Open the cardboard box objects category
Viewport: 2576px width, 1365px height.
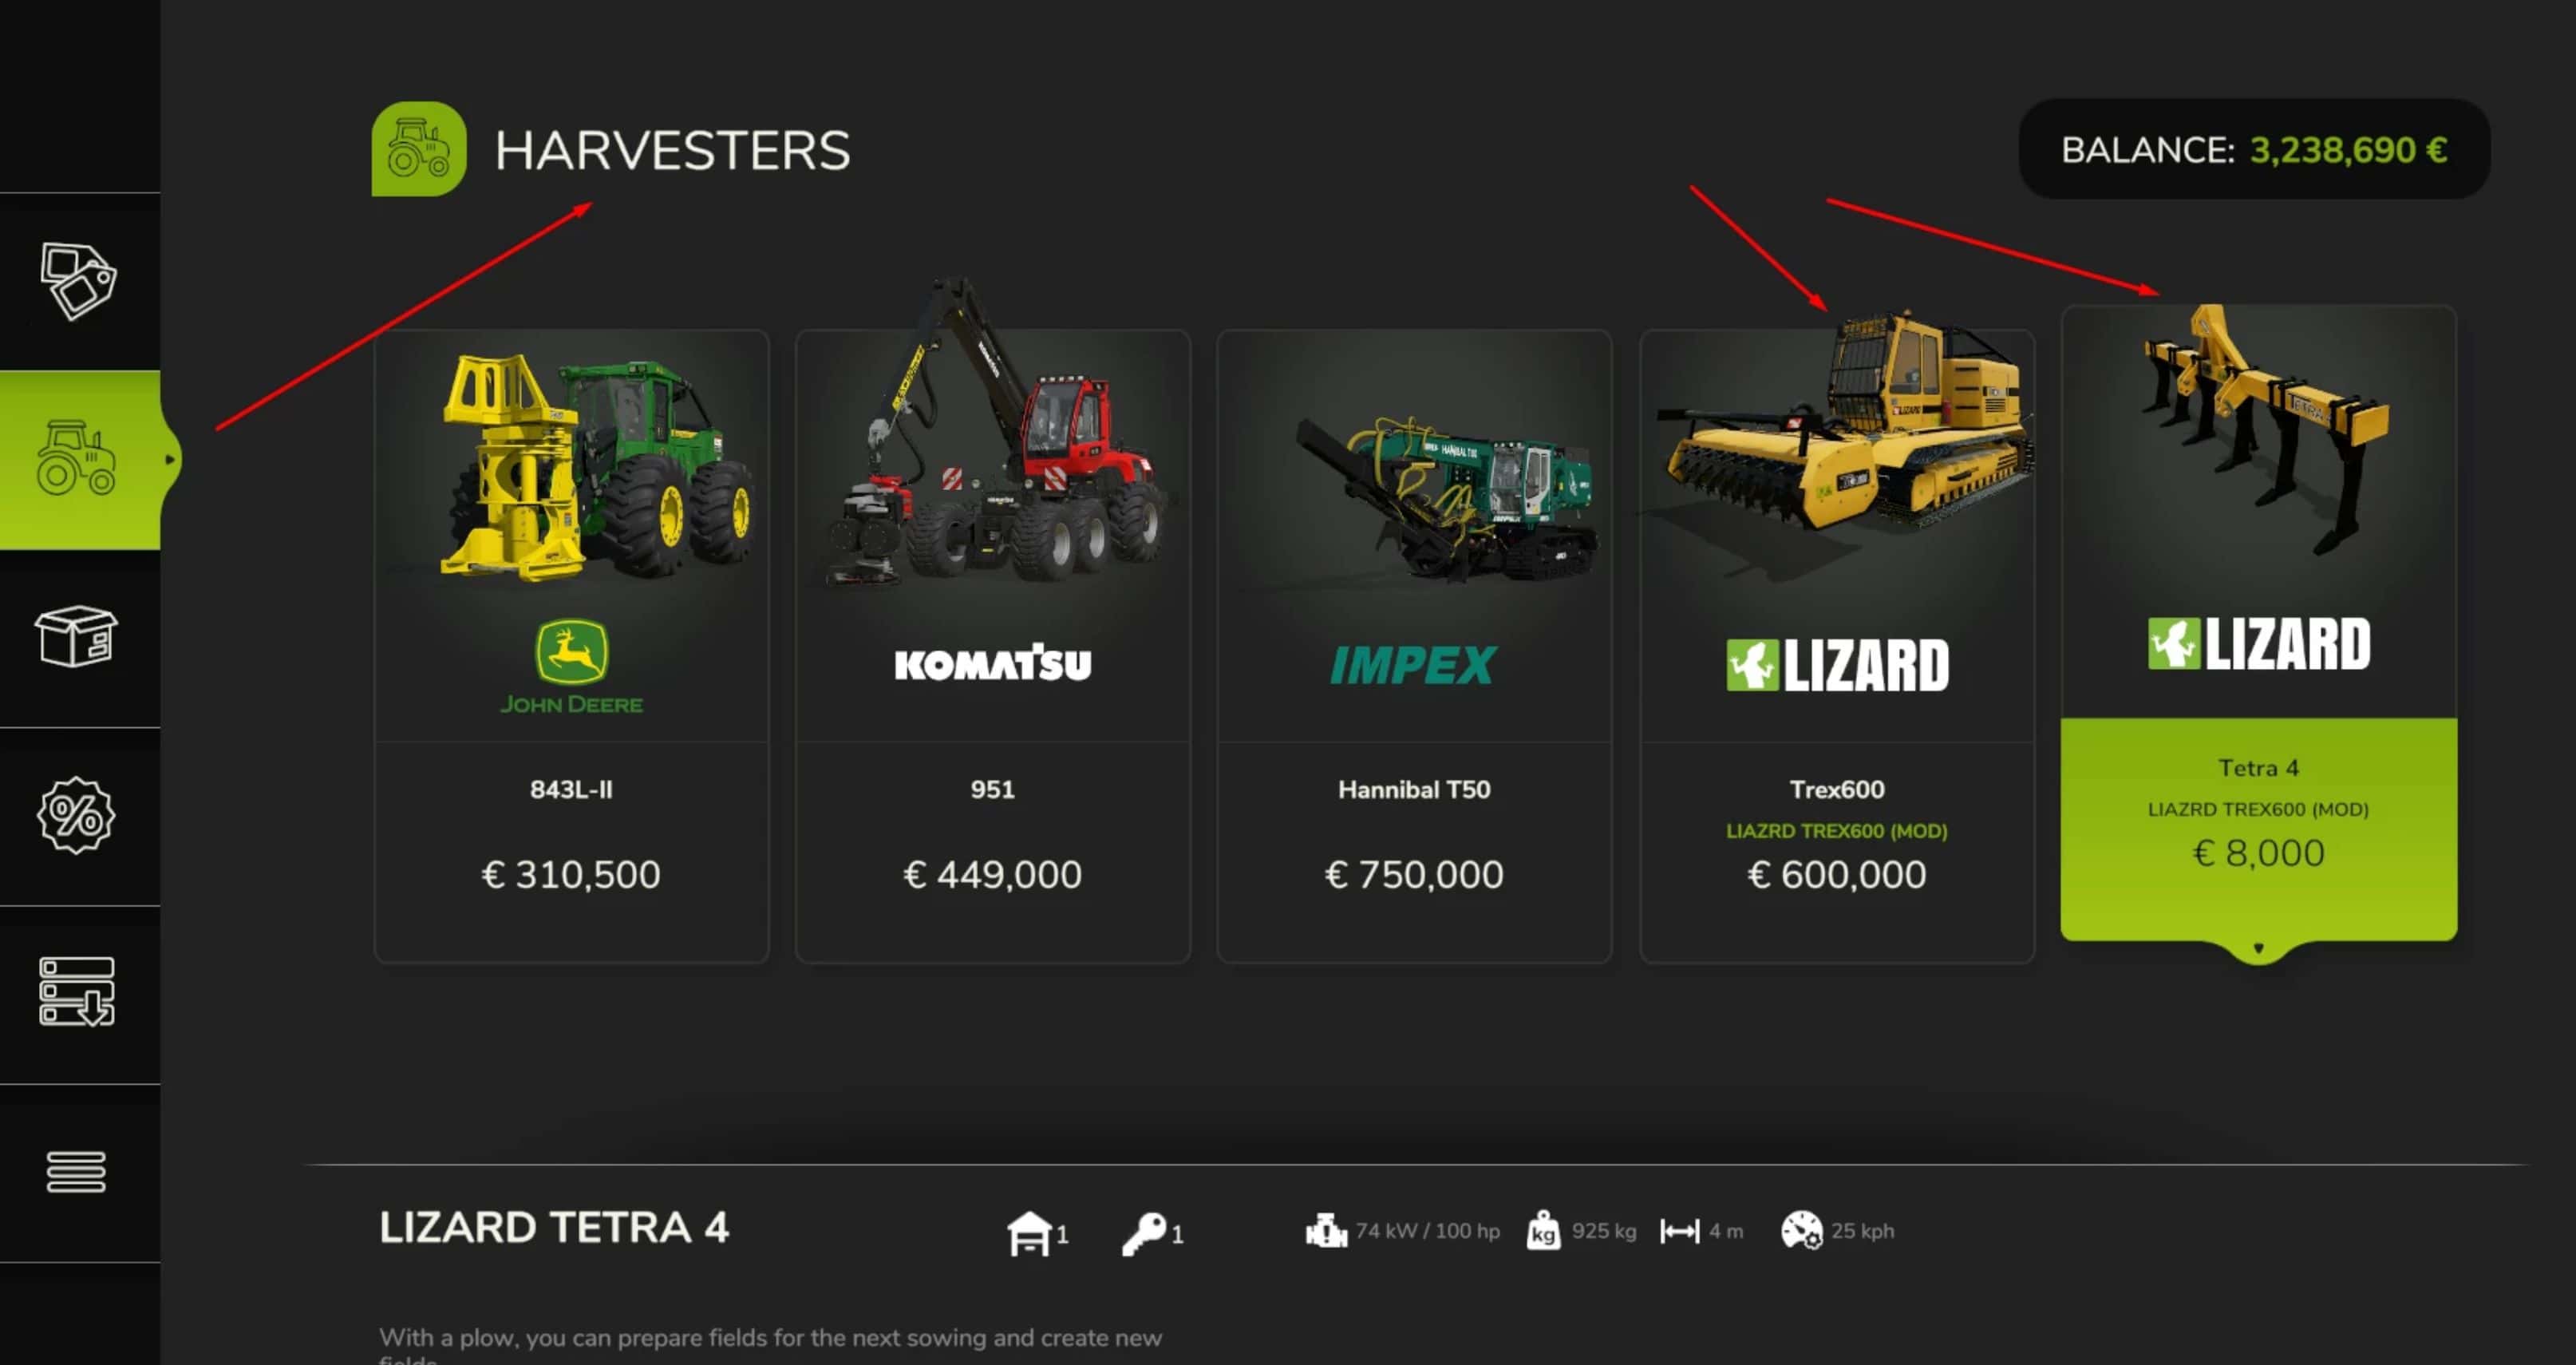76,637
